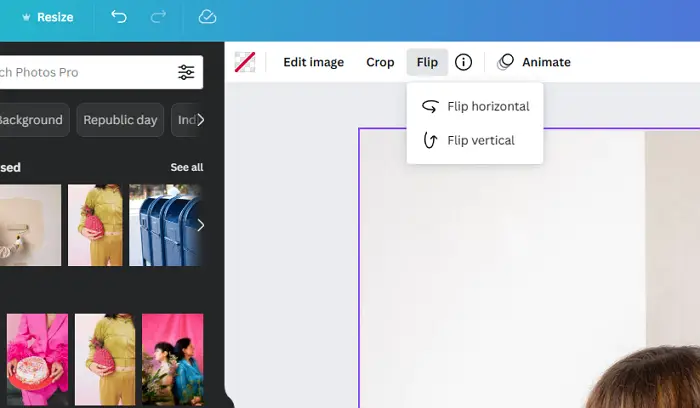700x408 pixels.
Task: Click the Resize crown icon
Action: (26, 17)
